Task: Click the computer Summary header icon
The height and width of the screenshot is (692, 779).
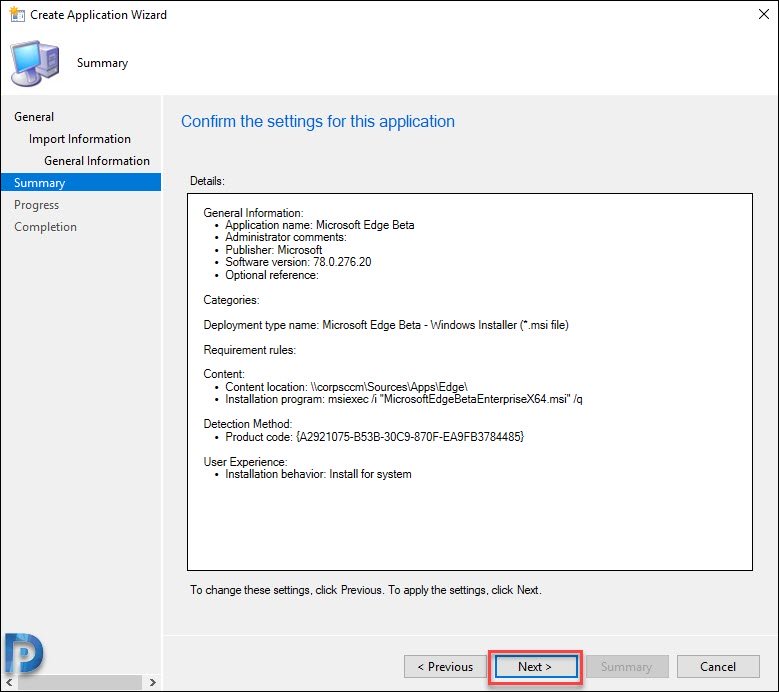Action: (35, 63)
